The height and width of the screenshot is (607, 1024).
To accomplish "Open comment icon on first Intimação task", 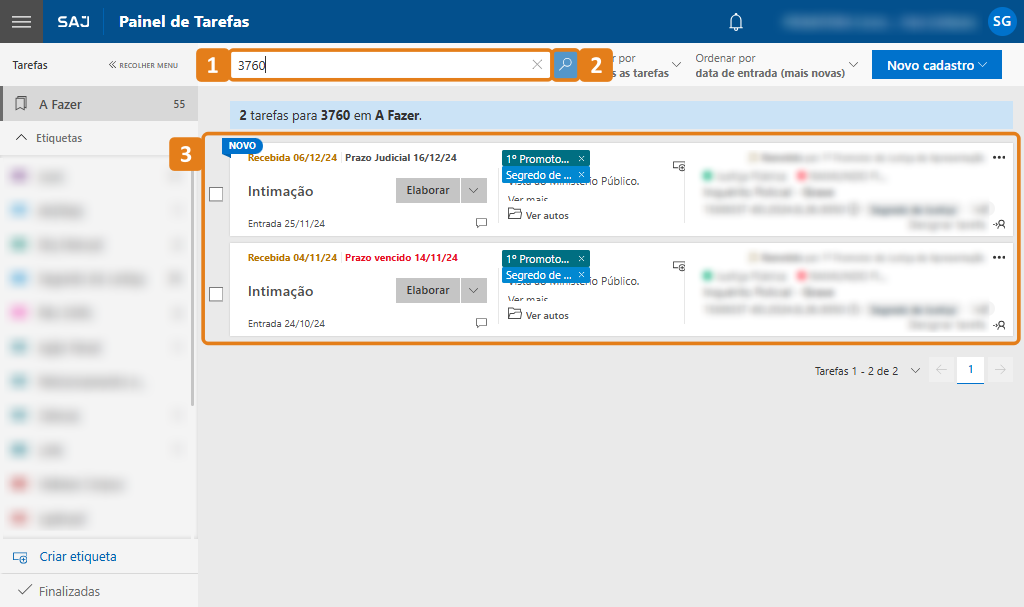I will [481, 223].
